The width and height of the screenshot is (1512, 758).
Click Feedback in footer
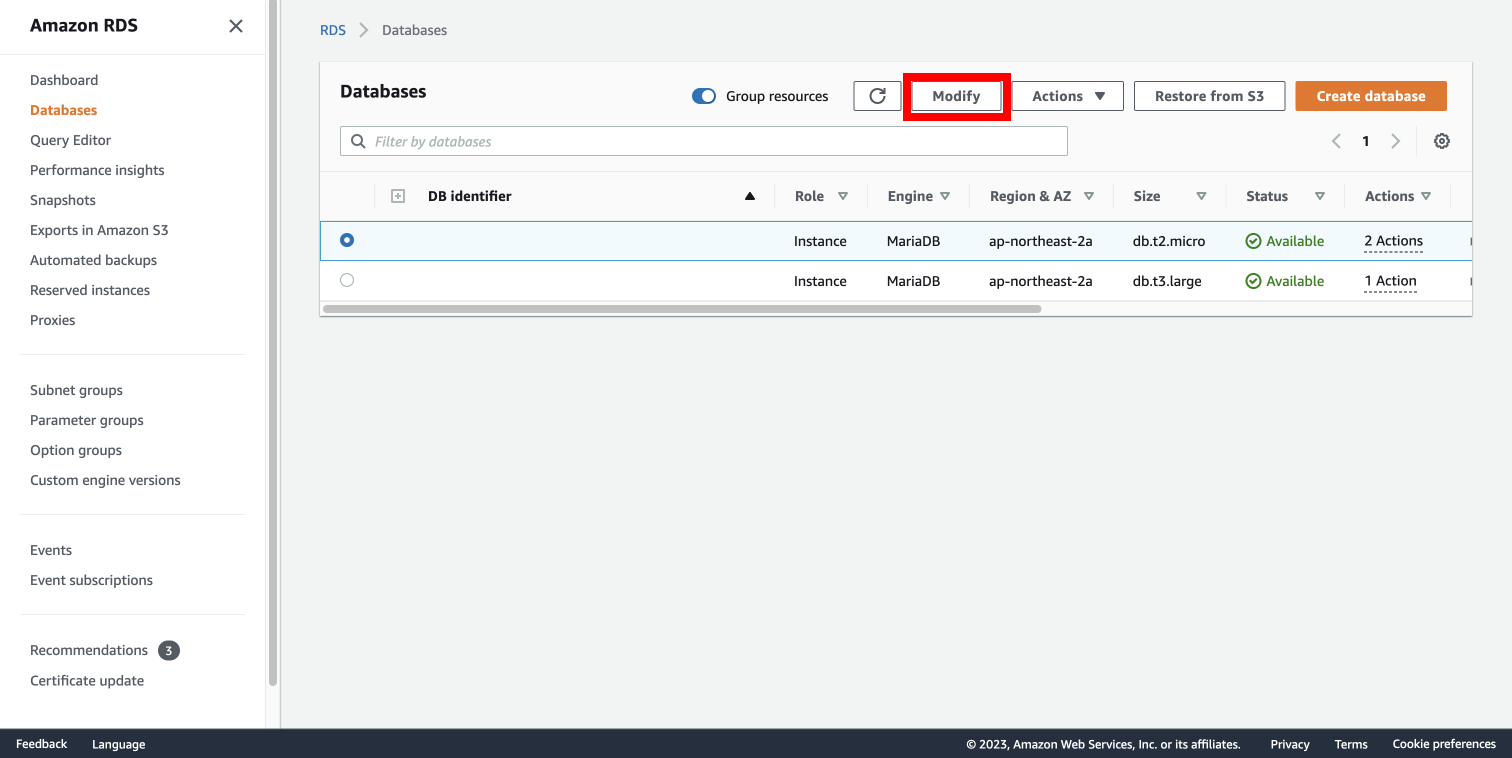coord(42,744)
